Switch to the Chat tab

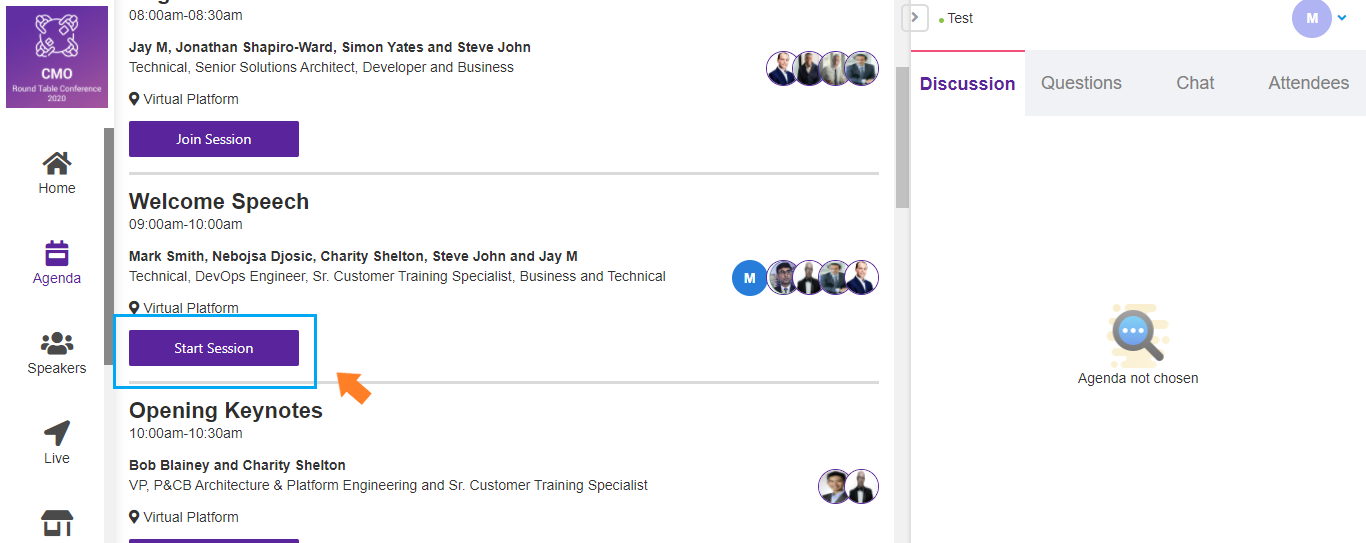[1195, 83]
